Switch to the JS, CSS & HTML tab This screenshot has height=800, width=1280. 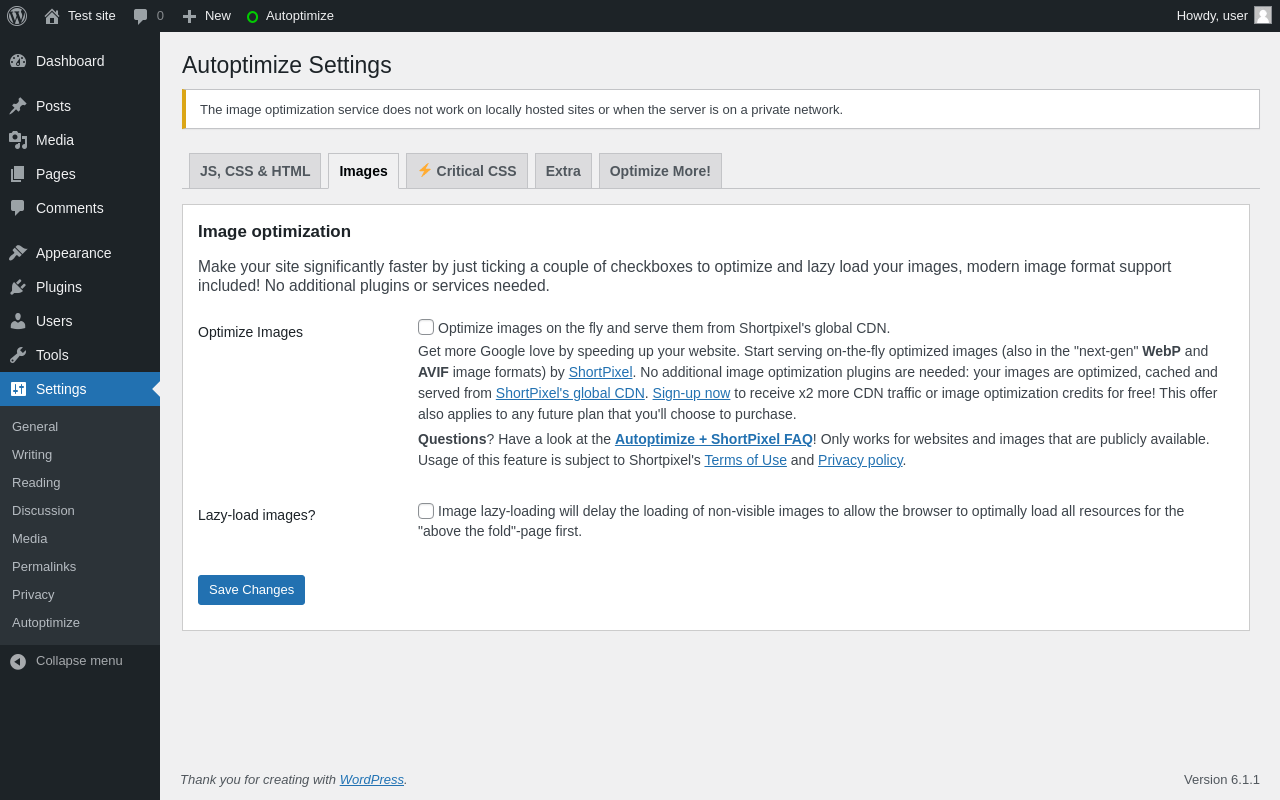pyautogui.click(x=255, y=171)
